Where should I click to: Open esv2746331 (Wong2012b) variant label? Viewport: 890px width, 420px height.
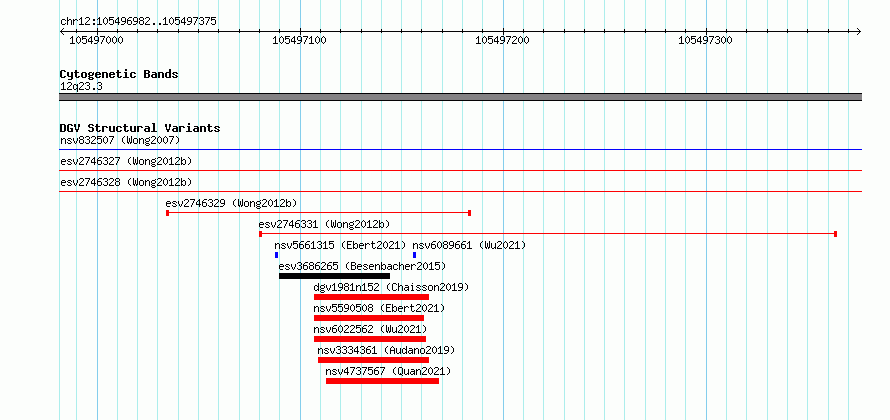pyautogui.click(x=324, y=224)
